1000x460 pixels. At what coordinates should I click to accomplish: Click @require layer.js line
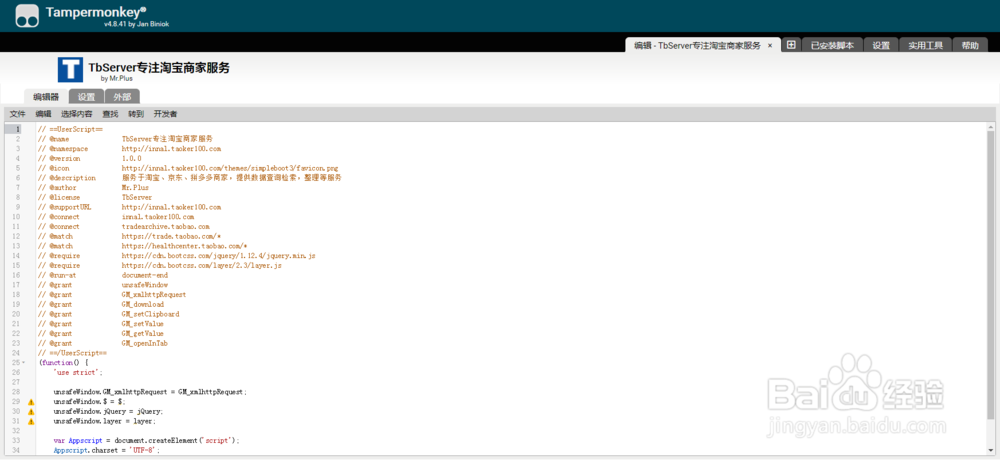[160, 265]
